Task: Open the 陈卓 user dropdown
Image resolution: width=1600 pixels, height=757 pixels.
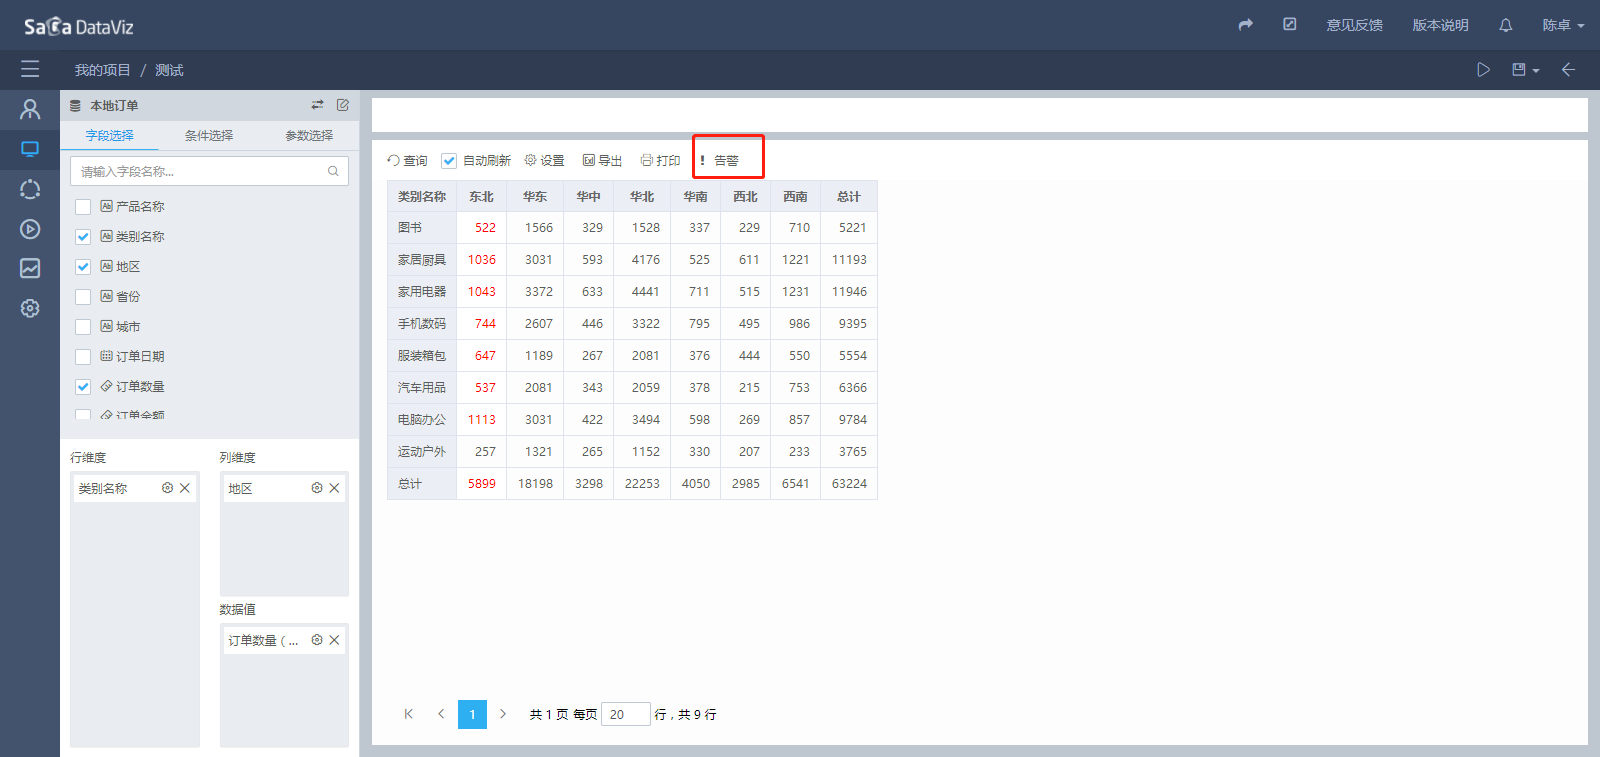Action: [1563, 25]
